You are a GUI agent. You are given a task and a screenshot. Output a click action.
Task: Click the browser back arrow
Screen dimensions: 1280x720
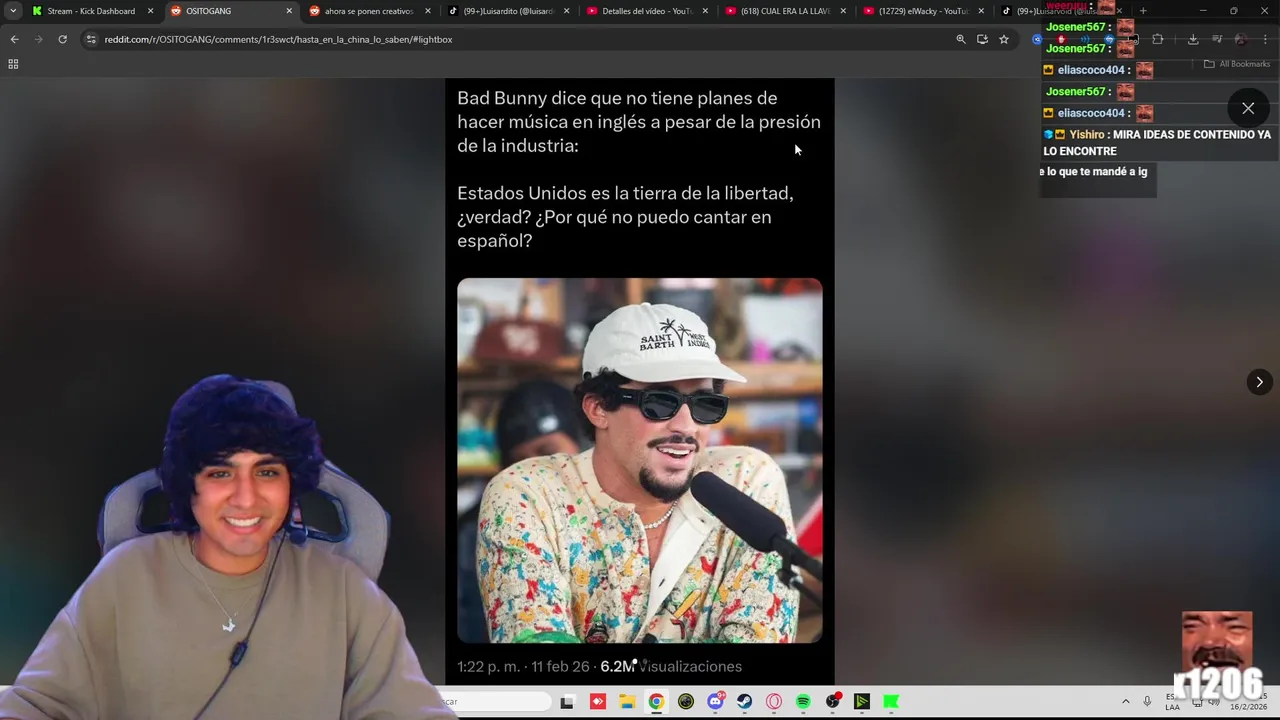pos(14,39)
